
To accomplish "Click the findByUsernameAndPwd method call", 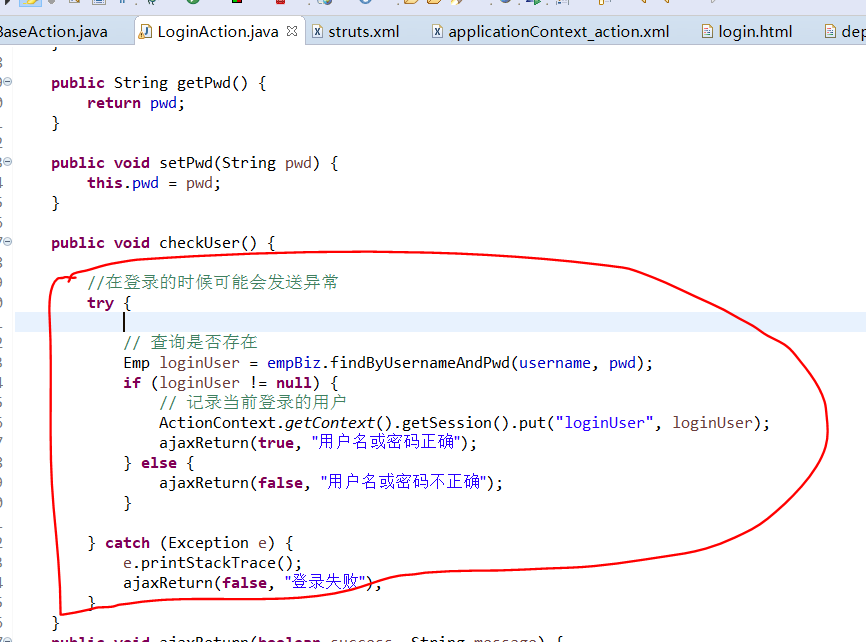I will tap(420, 363).
